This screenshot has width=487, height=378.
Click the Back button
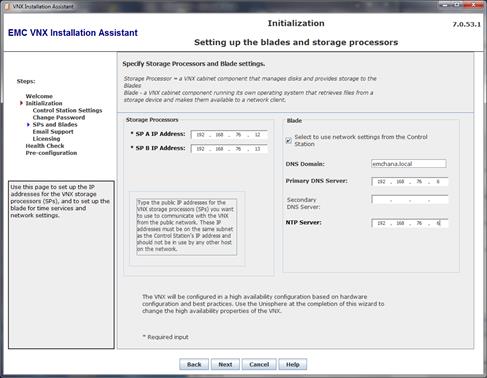tap(194, 364)
